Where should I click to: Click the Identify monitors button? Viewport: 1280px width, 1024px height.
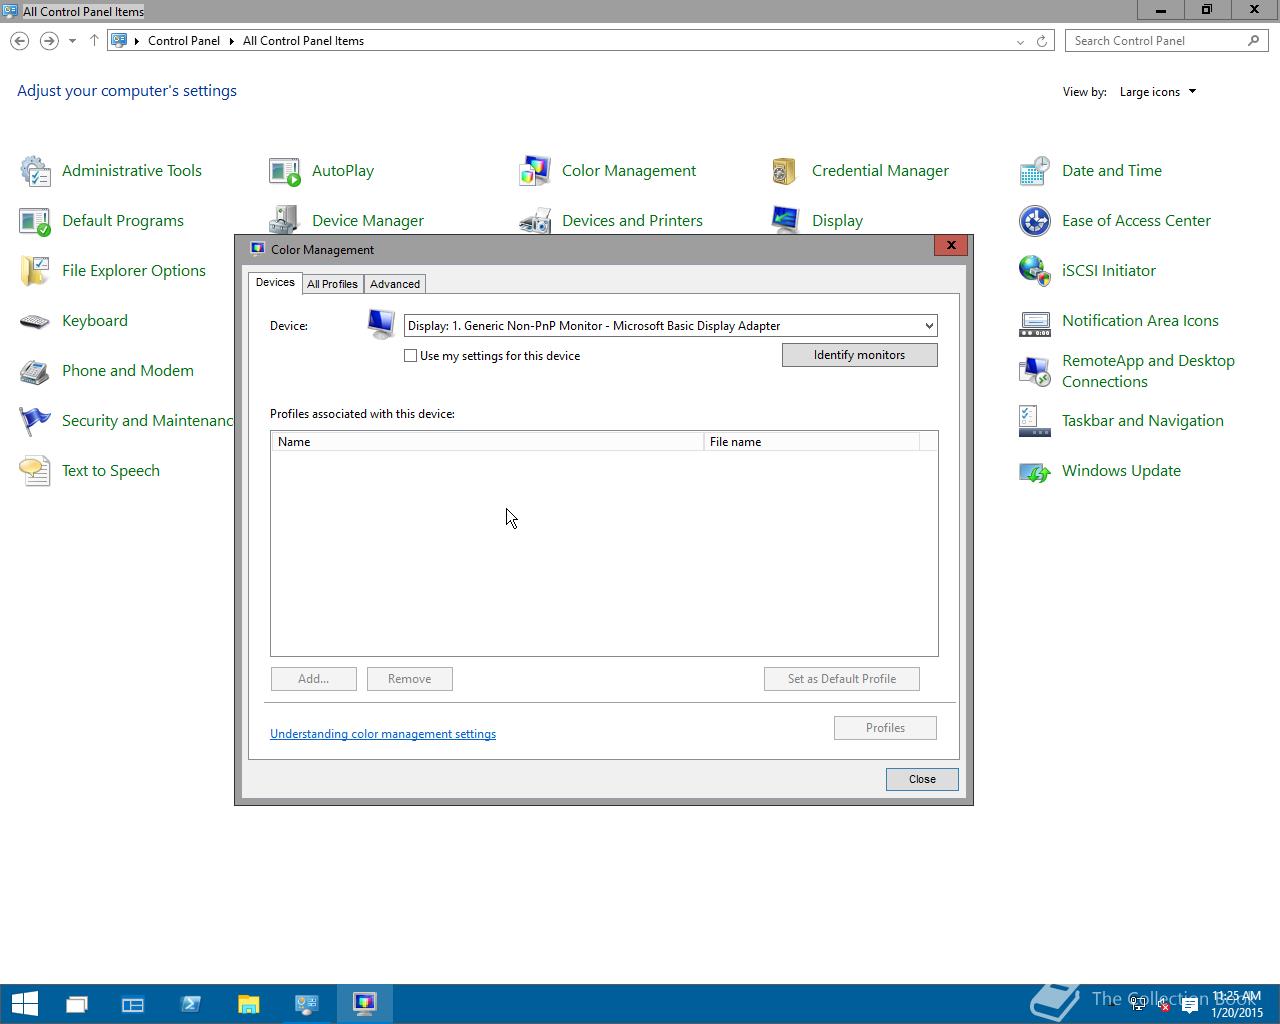coord(859,355)
